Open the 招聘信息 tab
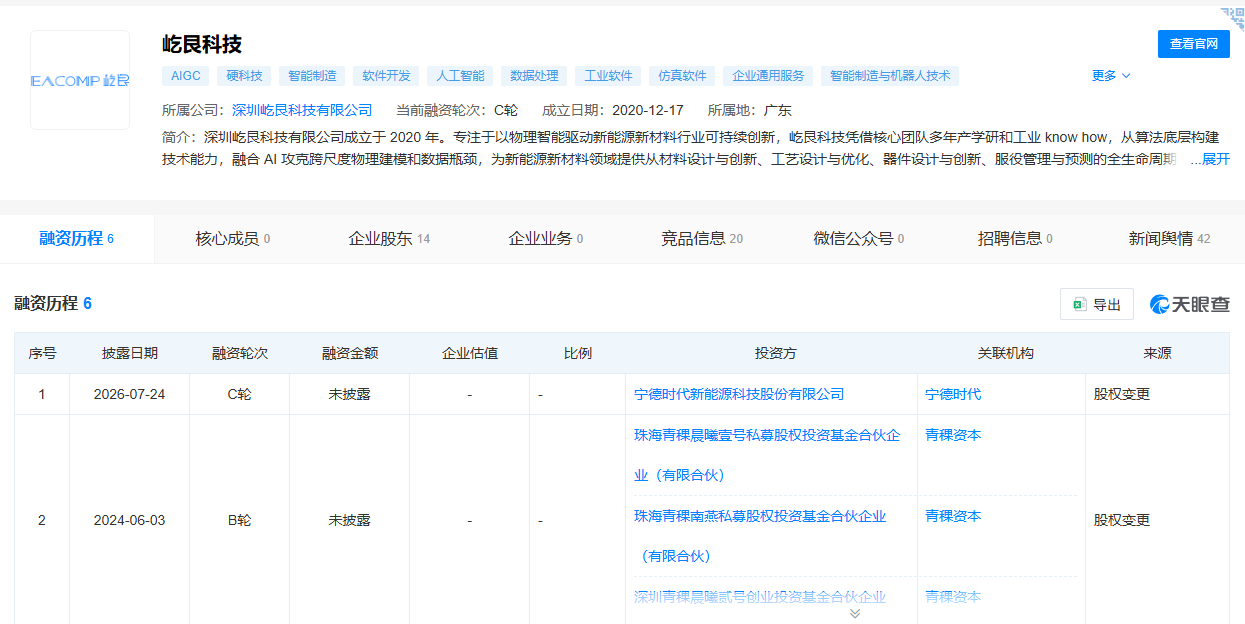 [1015, 239]
